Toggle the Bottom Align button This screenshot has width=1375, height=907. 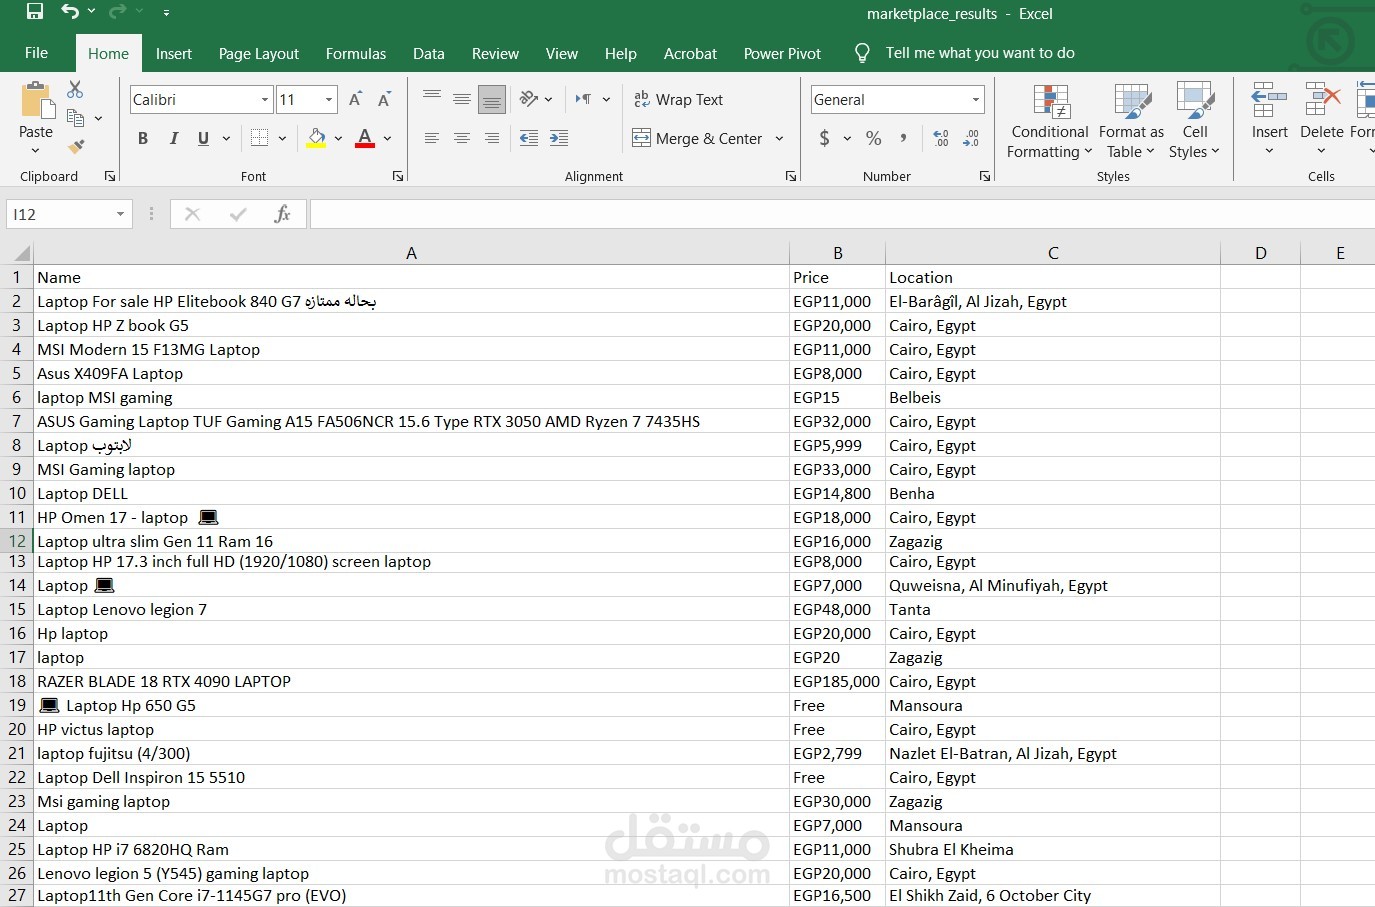point(492,99)
